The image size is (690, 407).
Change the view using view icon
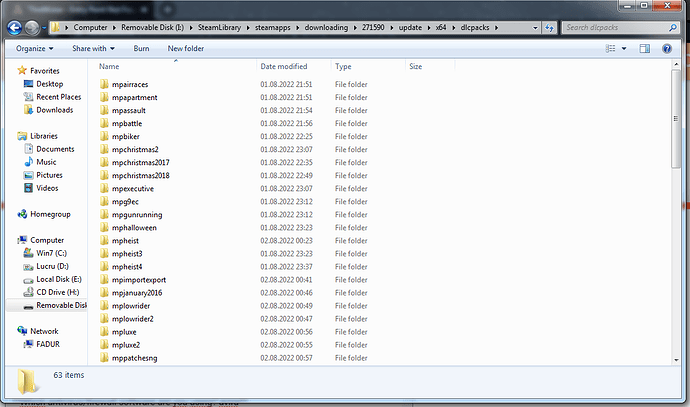tap(610, 48)
